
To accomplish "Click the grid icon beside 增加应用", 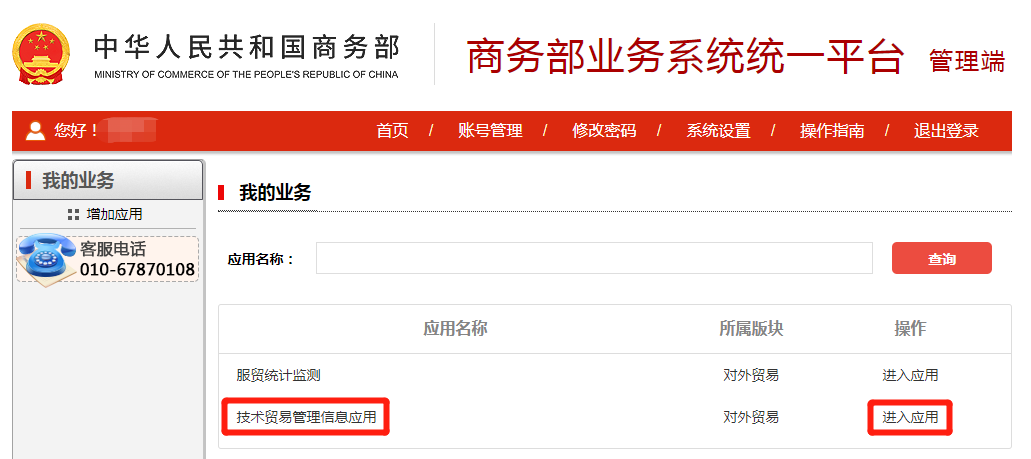I will pyautogui.click(x=74, y=214).
